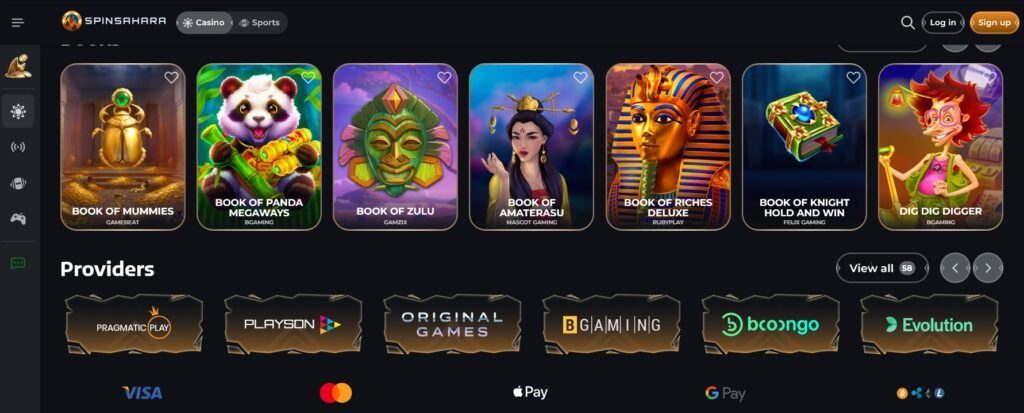Open the casino chip sidebar icon
This screenshot has height=413, width=1024.
(x=18, y=111)
